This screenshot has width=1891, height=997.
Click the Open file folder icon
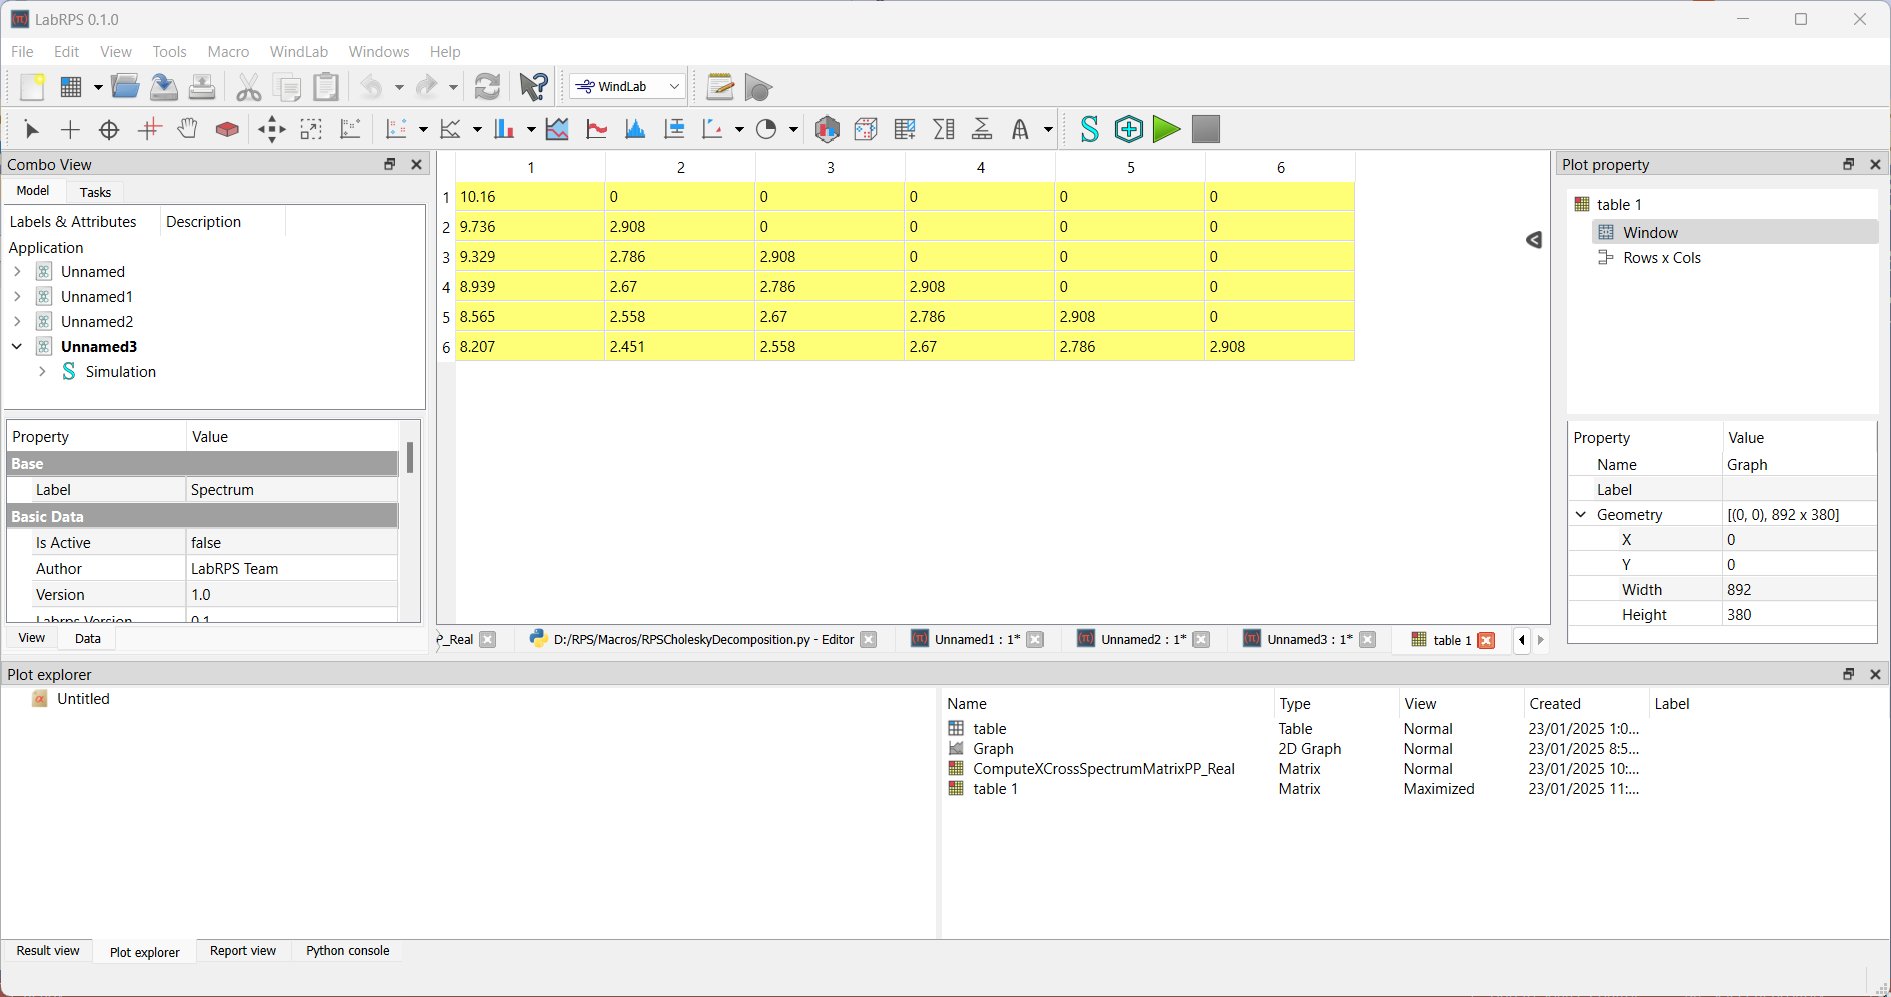pos(125,87)
